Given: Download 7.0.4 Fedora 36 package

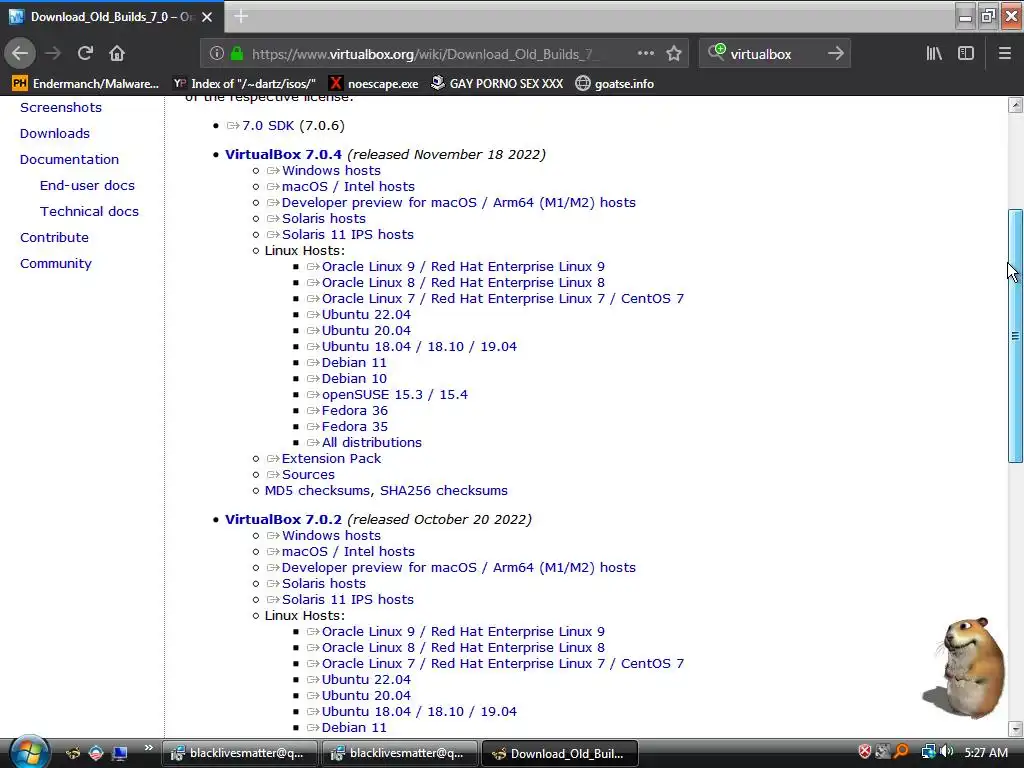Looking at the screenshot, I should tap(355, 411).
